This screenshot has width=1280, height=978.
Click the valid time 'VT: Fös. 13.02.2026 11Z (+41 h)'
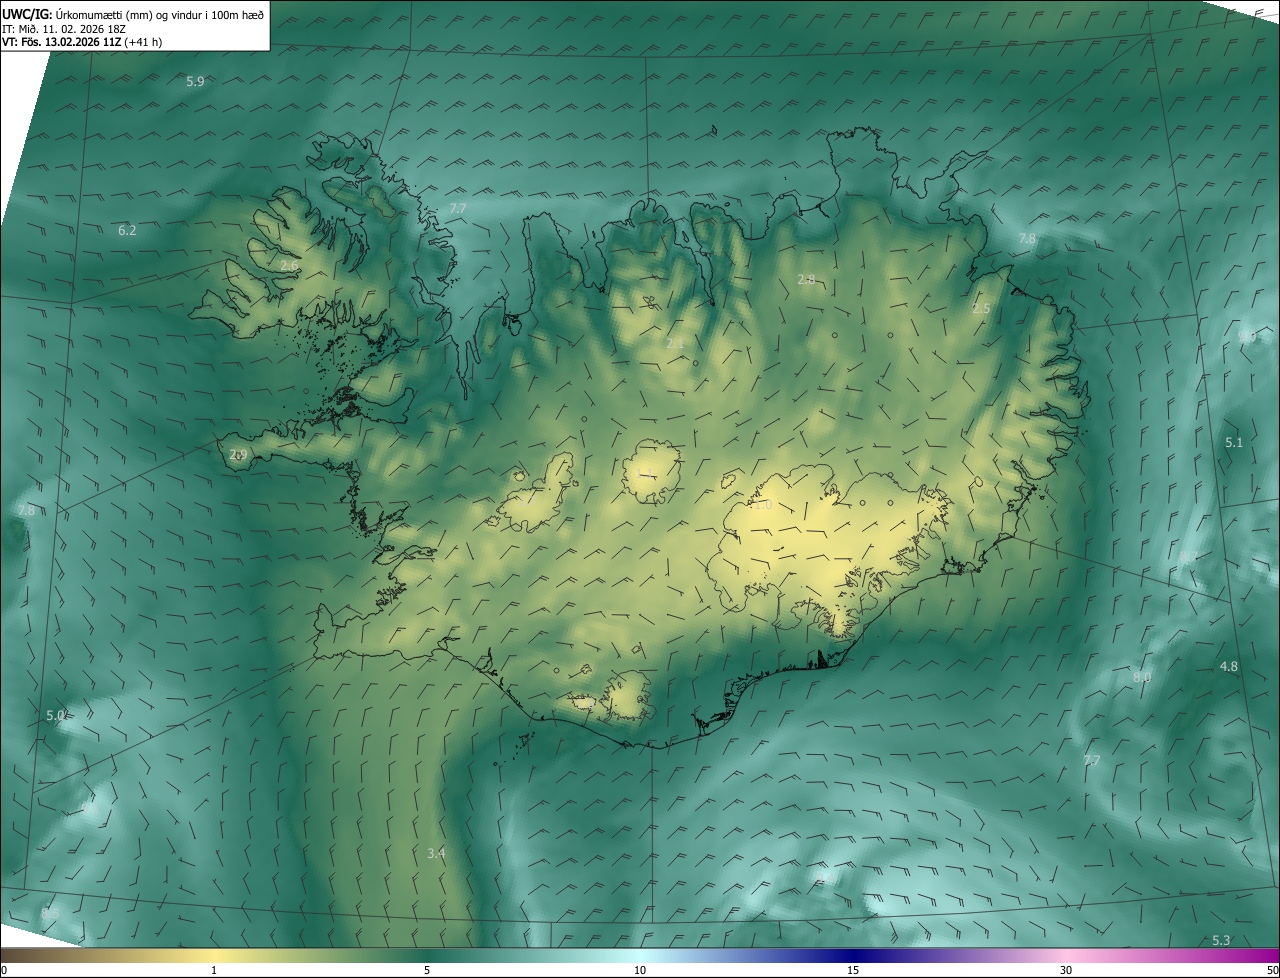82,42
